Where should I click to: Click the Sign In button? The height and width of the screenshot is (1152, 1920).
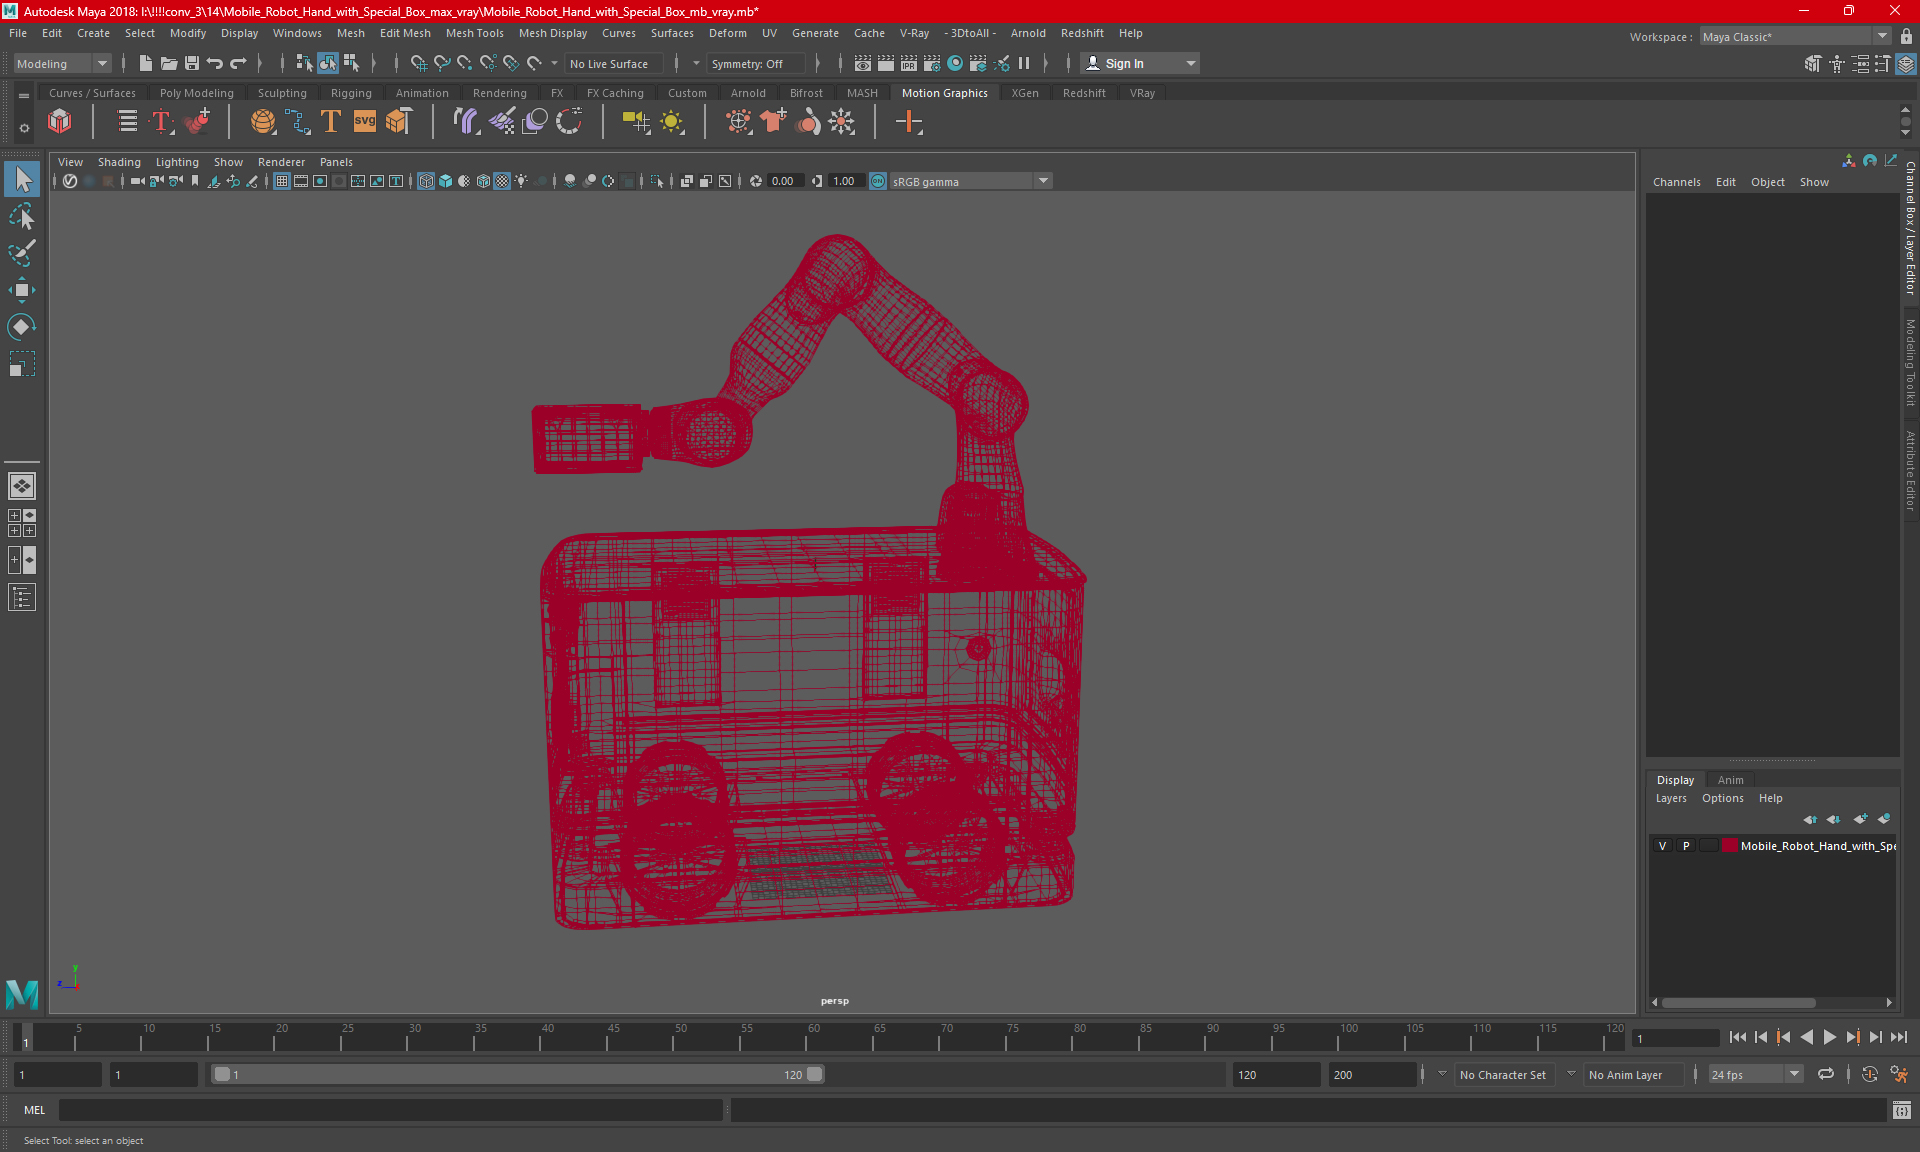point(1124,63)
